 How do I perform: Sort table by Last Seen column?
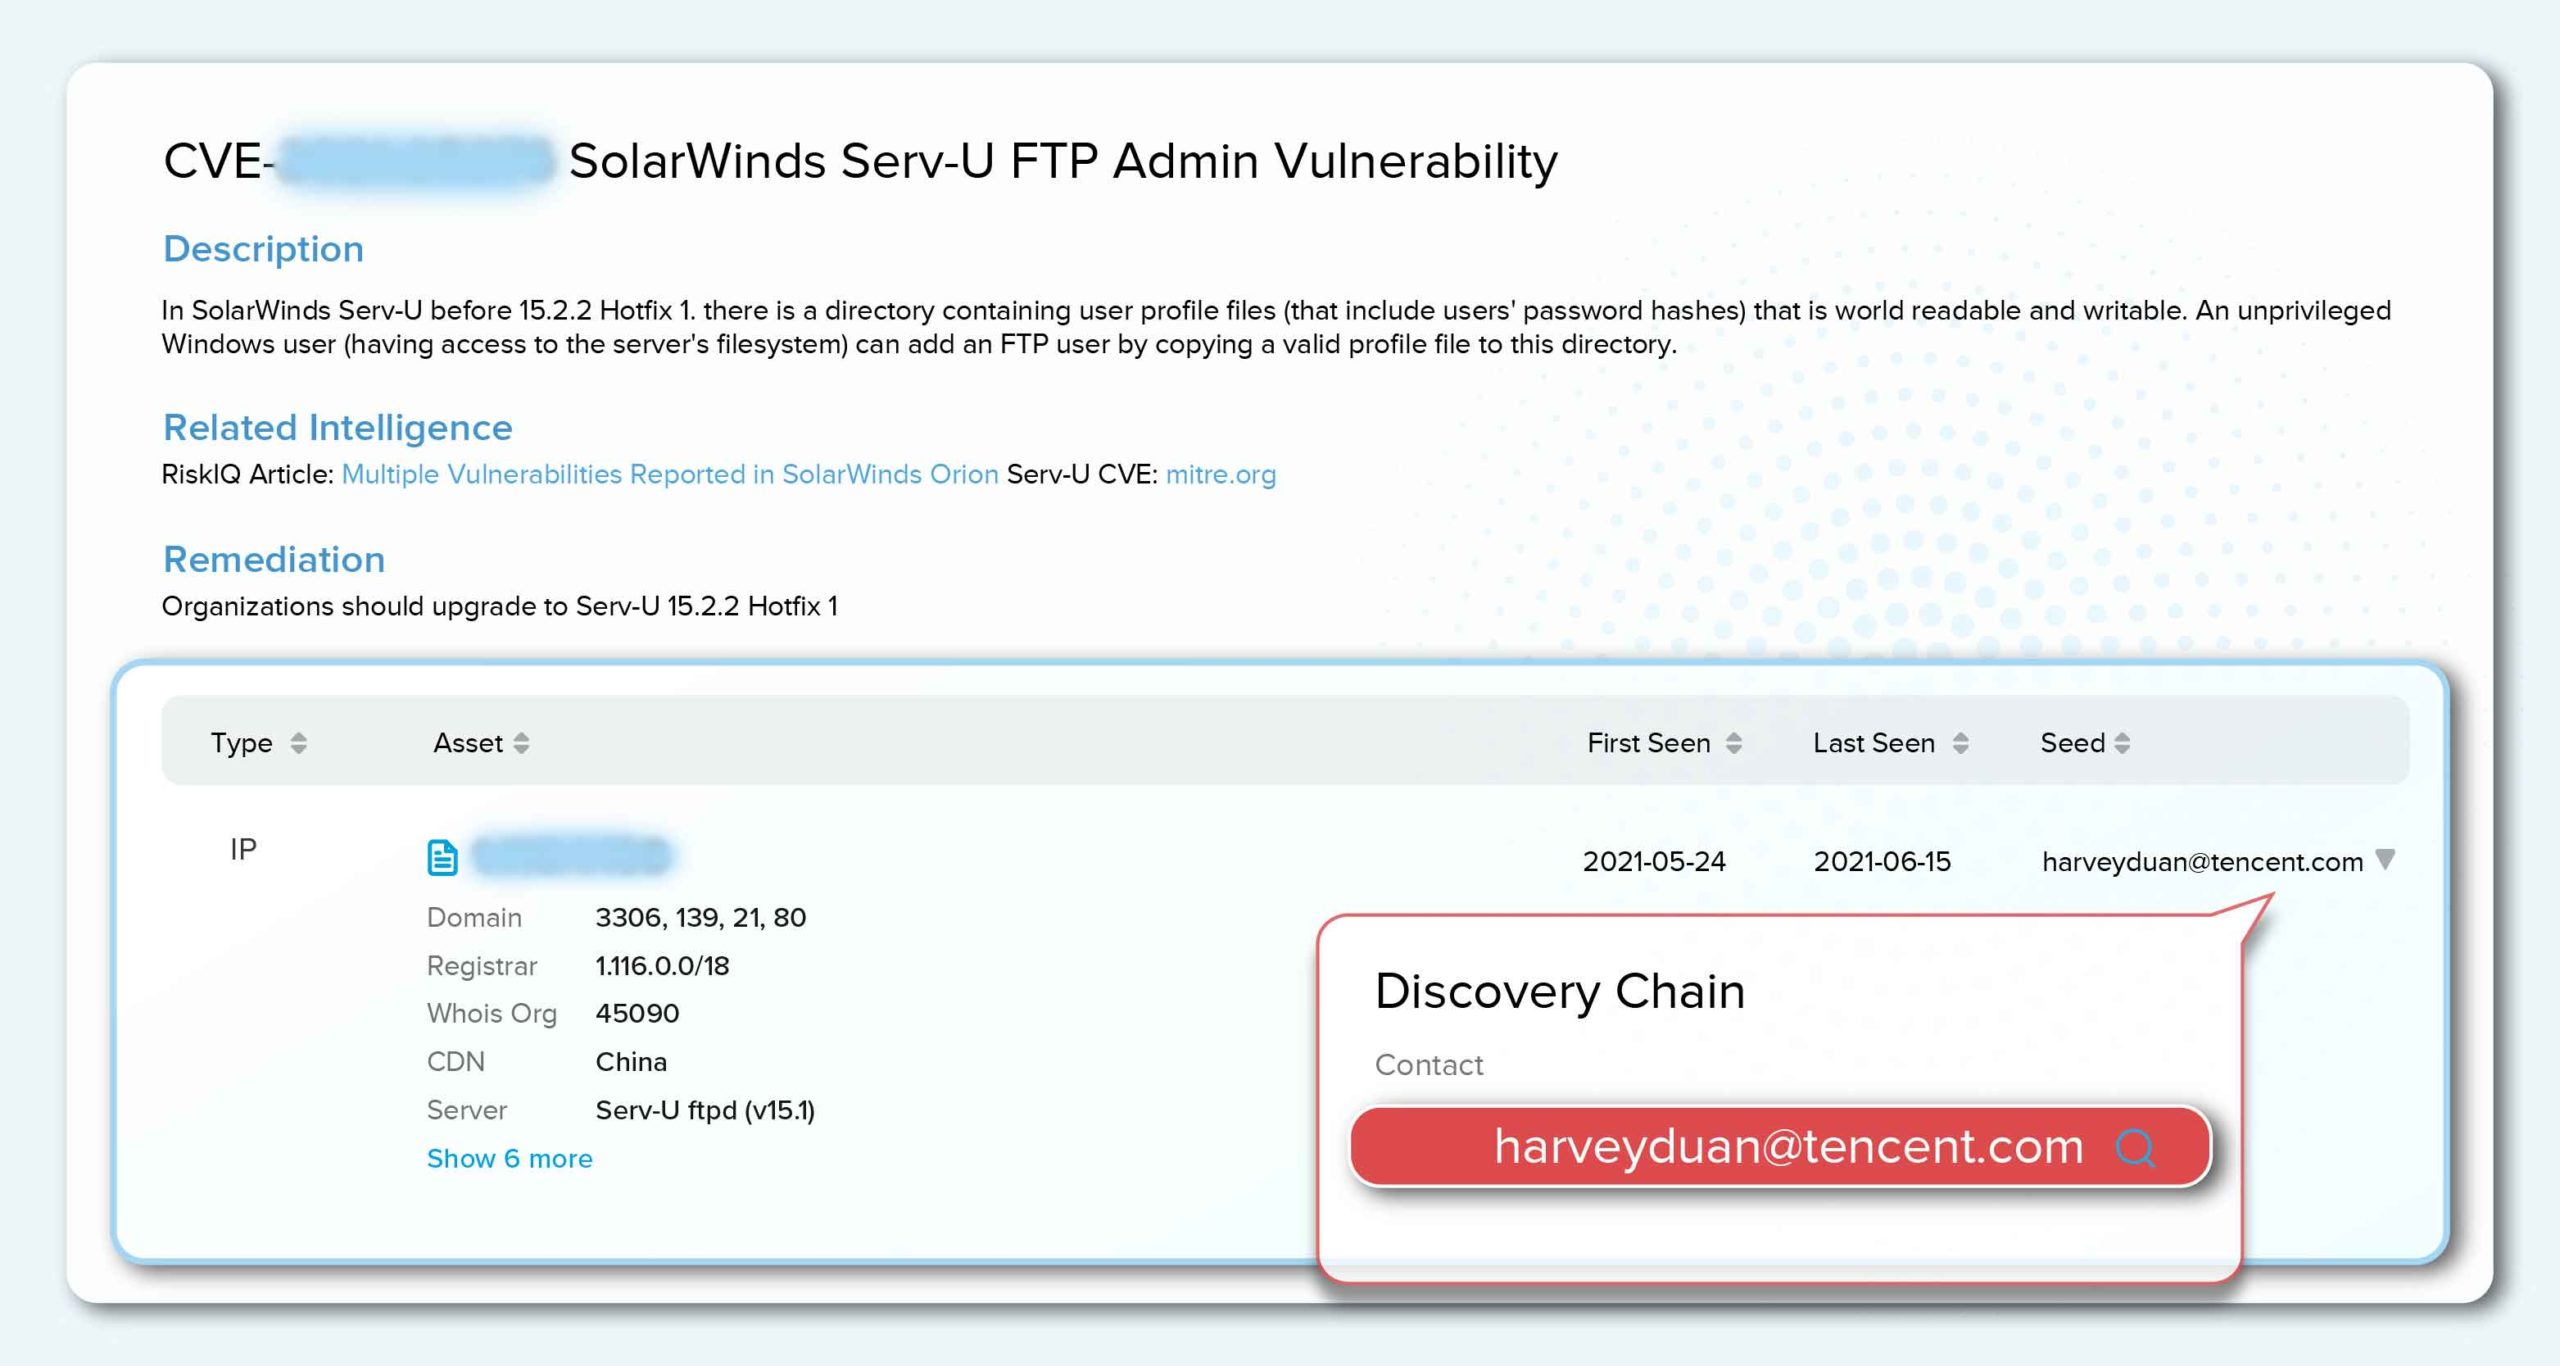click(1960, 743)
